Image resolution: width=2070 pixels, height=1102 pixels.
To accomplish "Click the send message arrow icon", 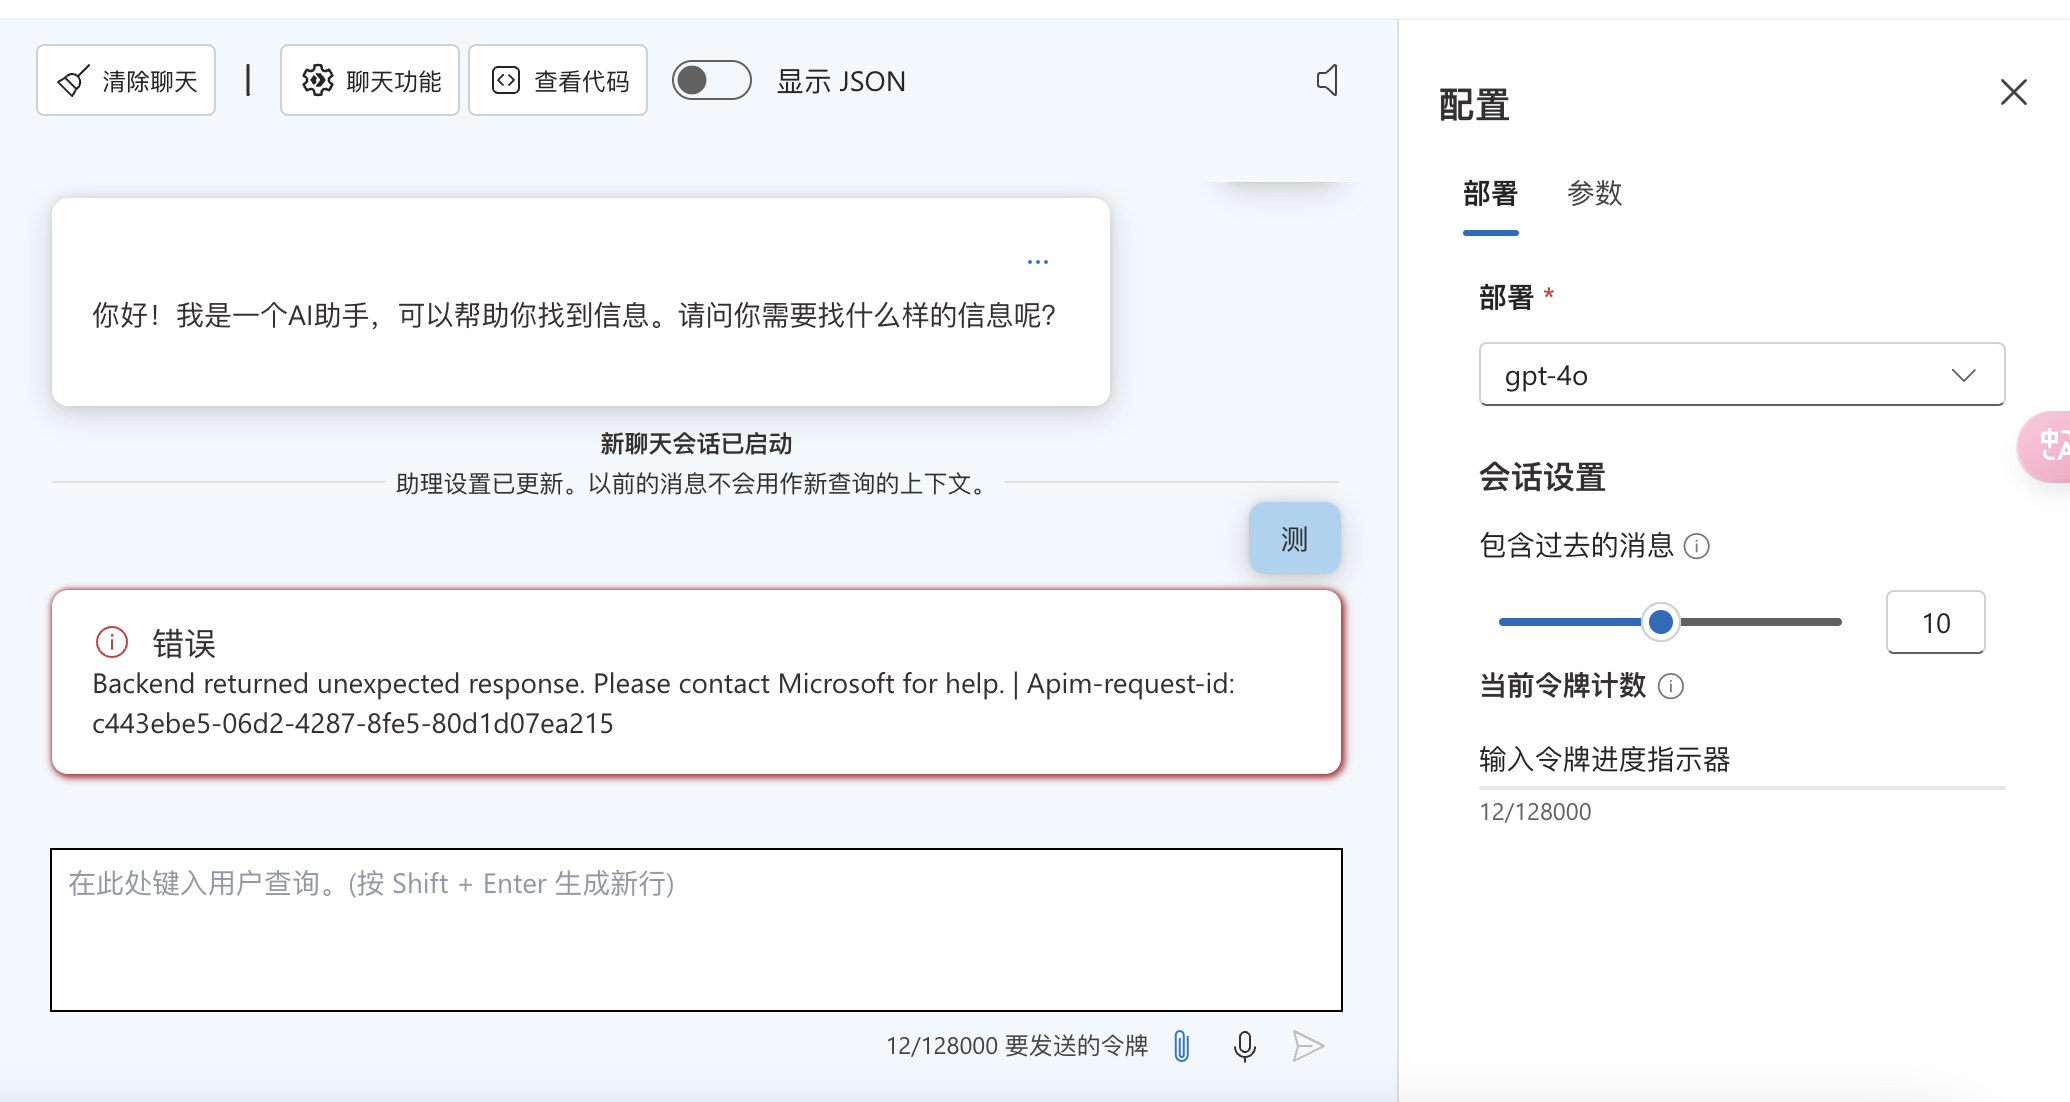I will (x=1308, y=1046).
